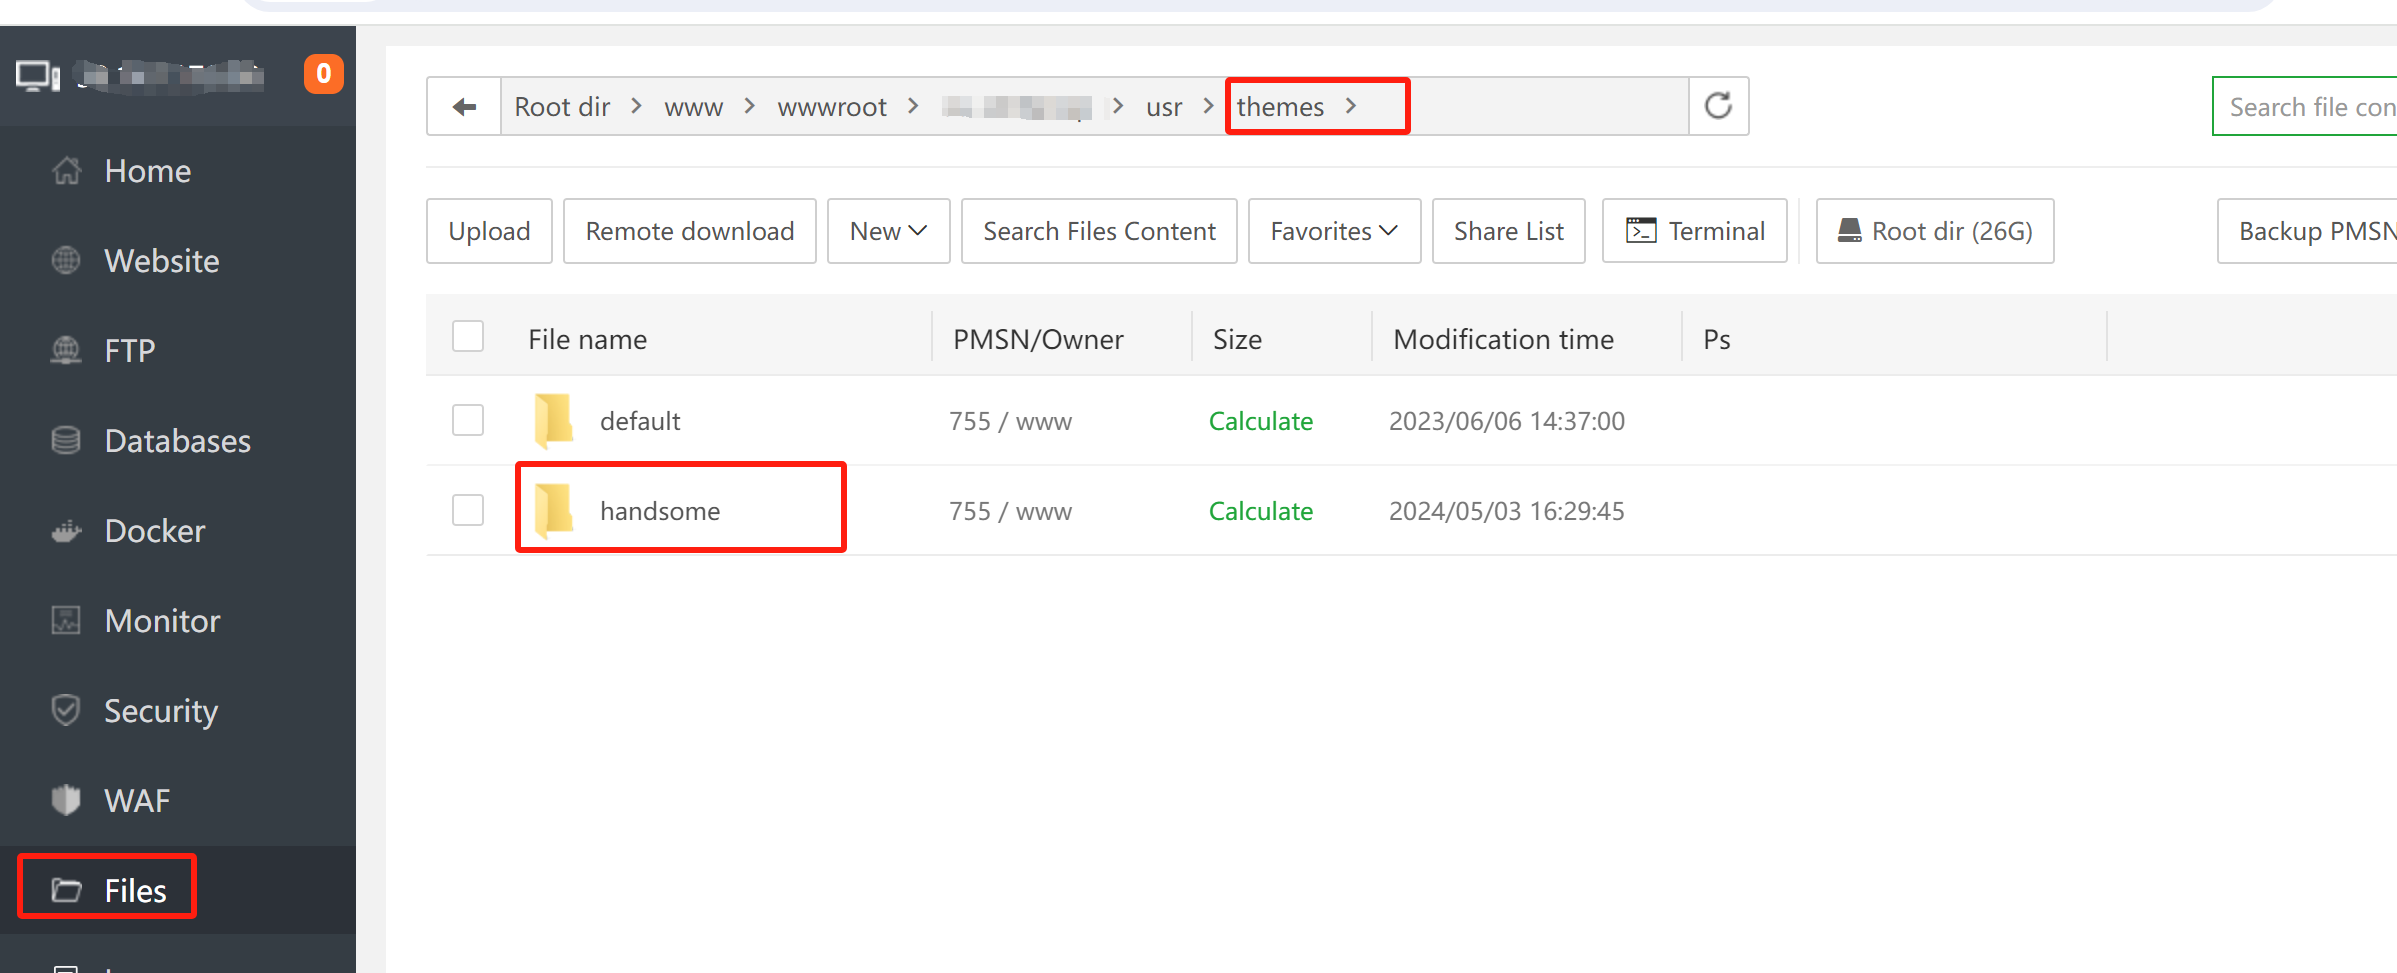Click the Upload button
This screenshot has width=2397, height=973.
click(x=489, y=231)
